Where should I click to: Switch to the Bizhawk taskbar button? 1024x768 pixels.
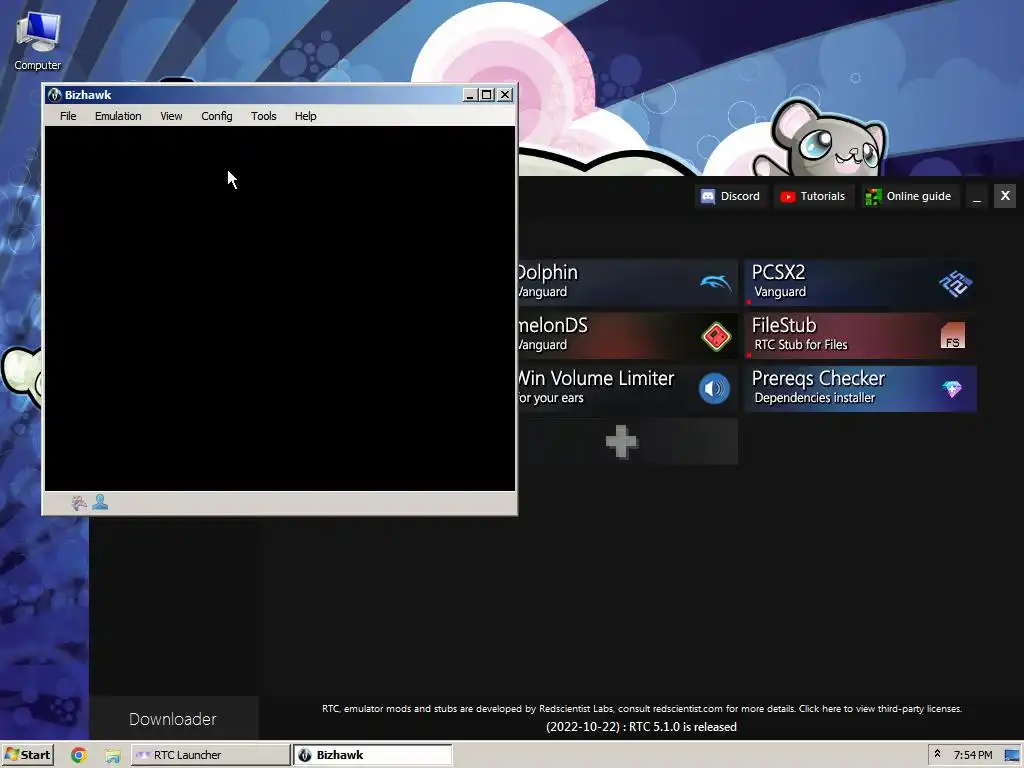pyautogui.click(x=372, y=755)
